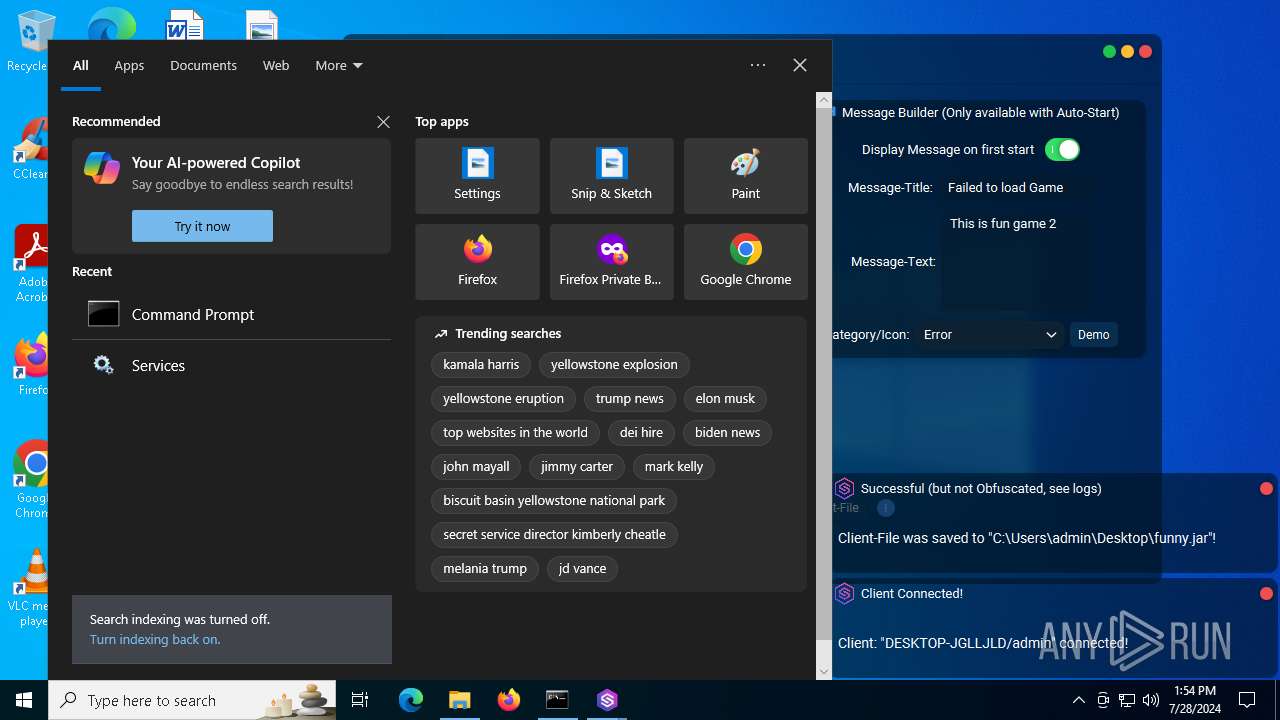Select the All search tab
Image resolution: width=1280 pixels, height=720 pixels.
click(x=81, y=65)
